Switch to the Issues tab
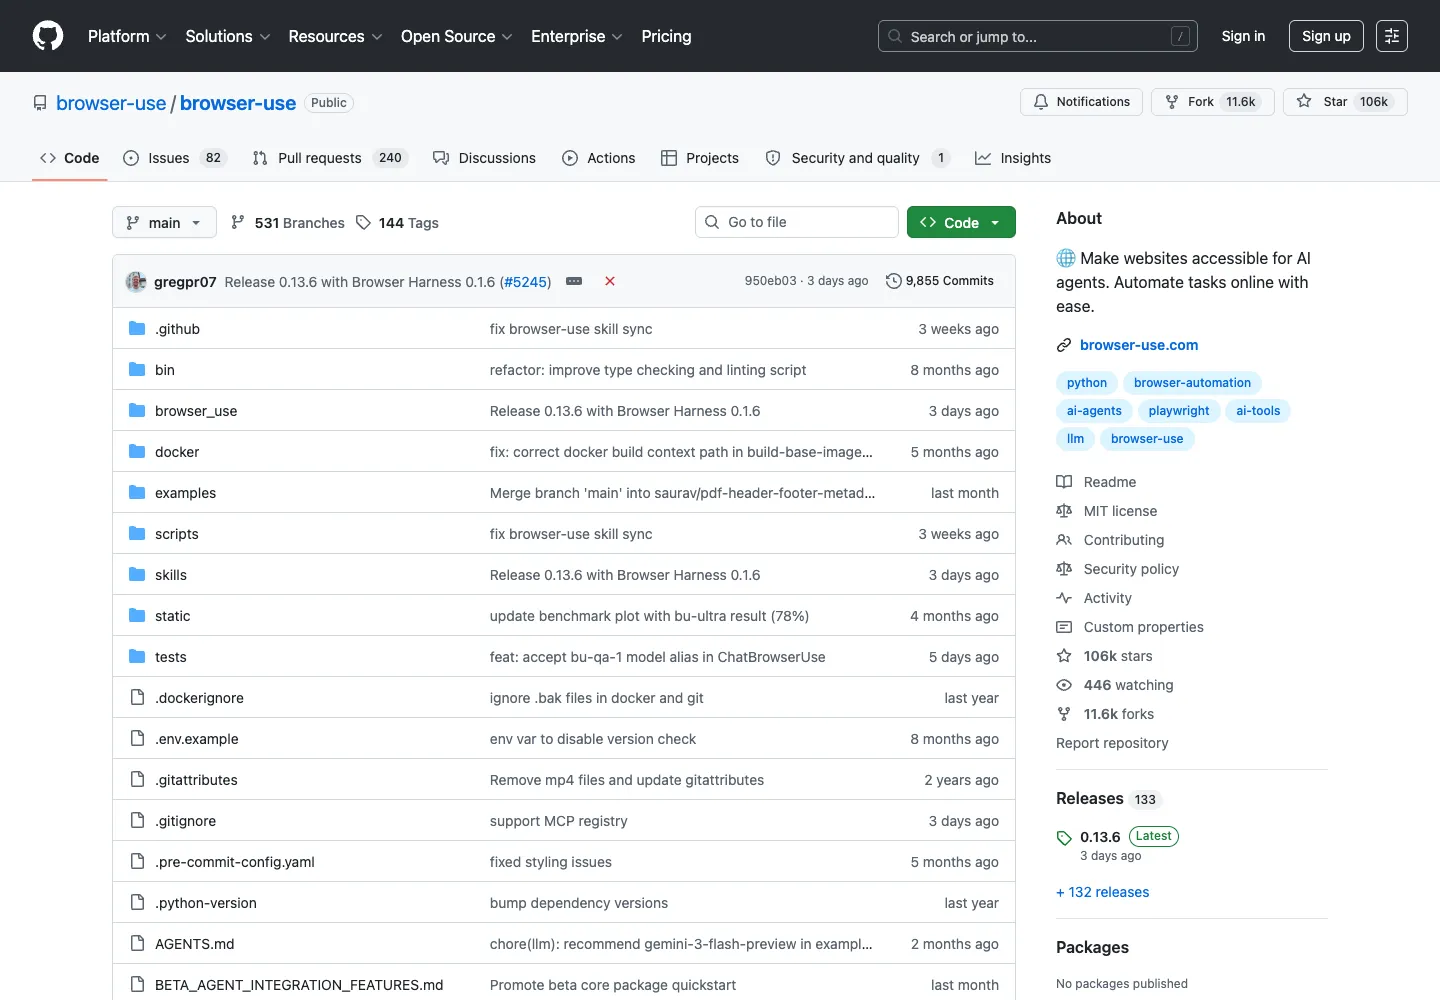The image size is (1440, 1000). tap(175, 158)
